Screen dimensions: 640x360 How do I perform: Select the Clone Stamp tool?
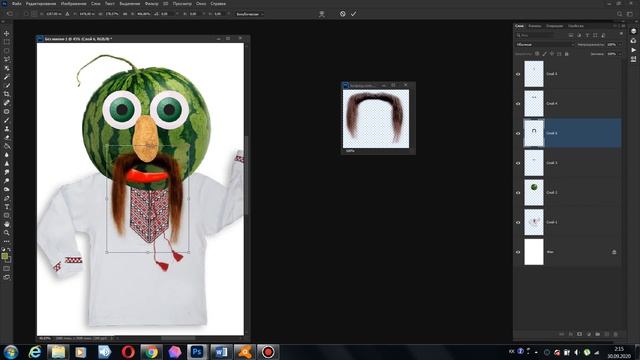[7, 129]
